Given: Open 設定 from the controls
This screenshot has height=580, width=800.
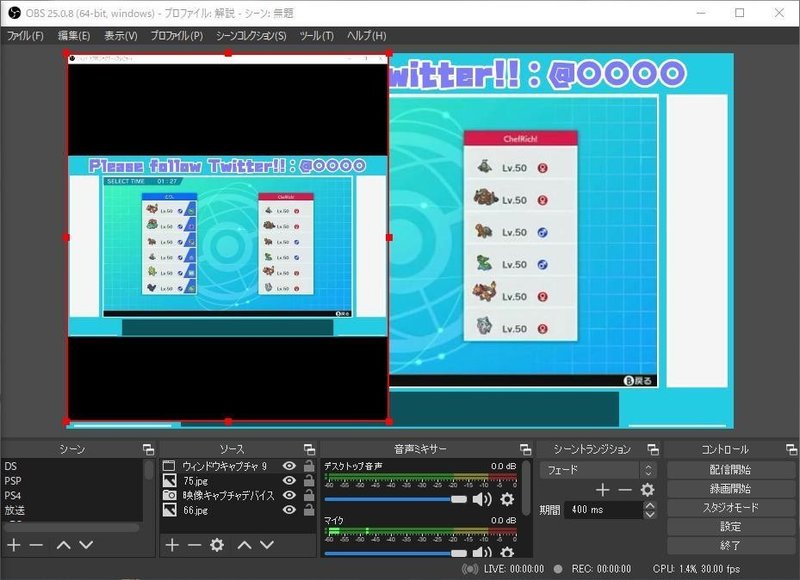Looking at the screenshot, I should tap(730, 526).
